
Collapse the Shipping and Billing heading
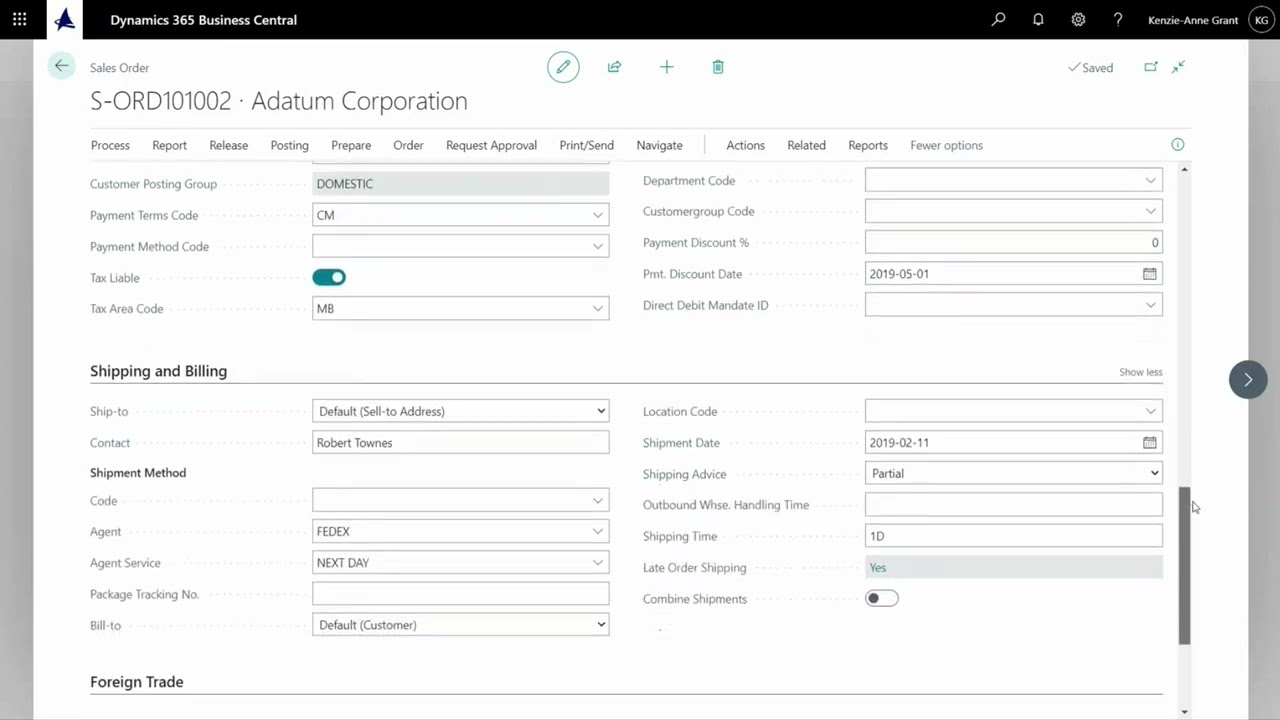158,371
